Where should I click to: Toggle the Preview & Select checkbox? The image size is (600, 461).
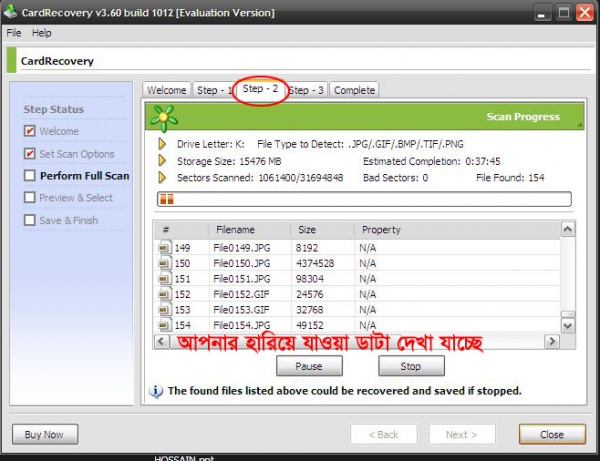tap(29, 198)
